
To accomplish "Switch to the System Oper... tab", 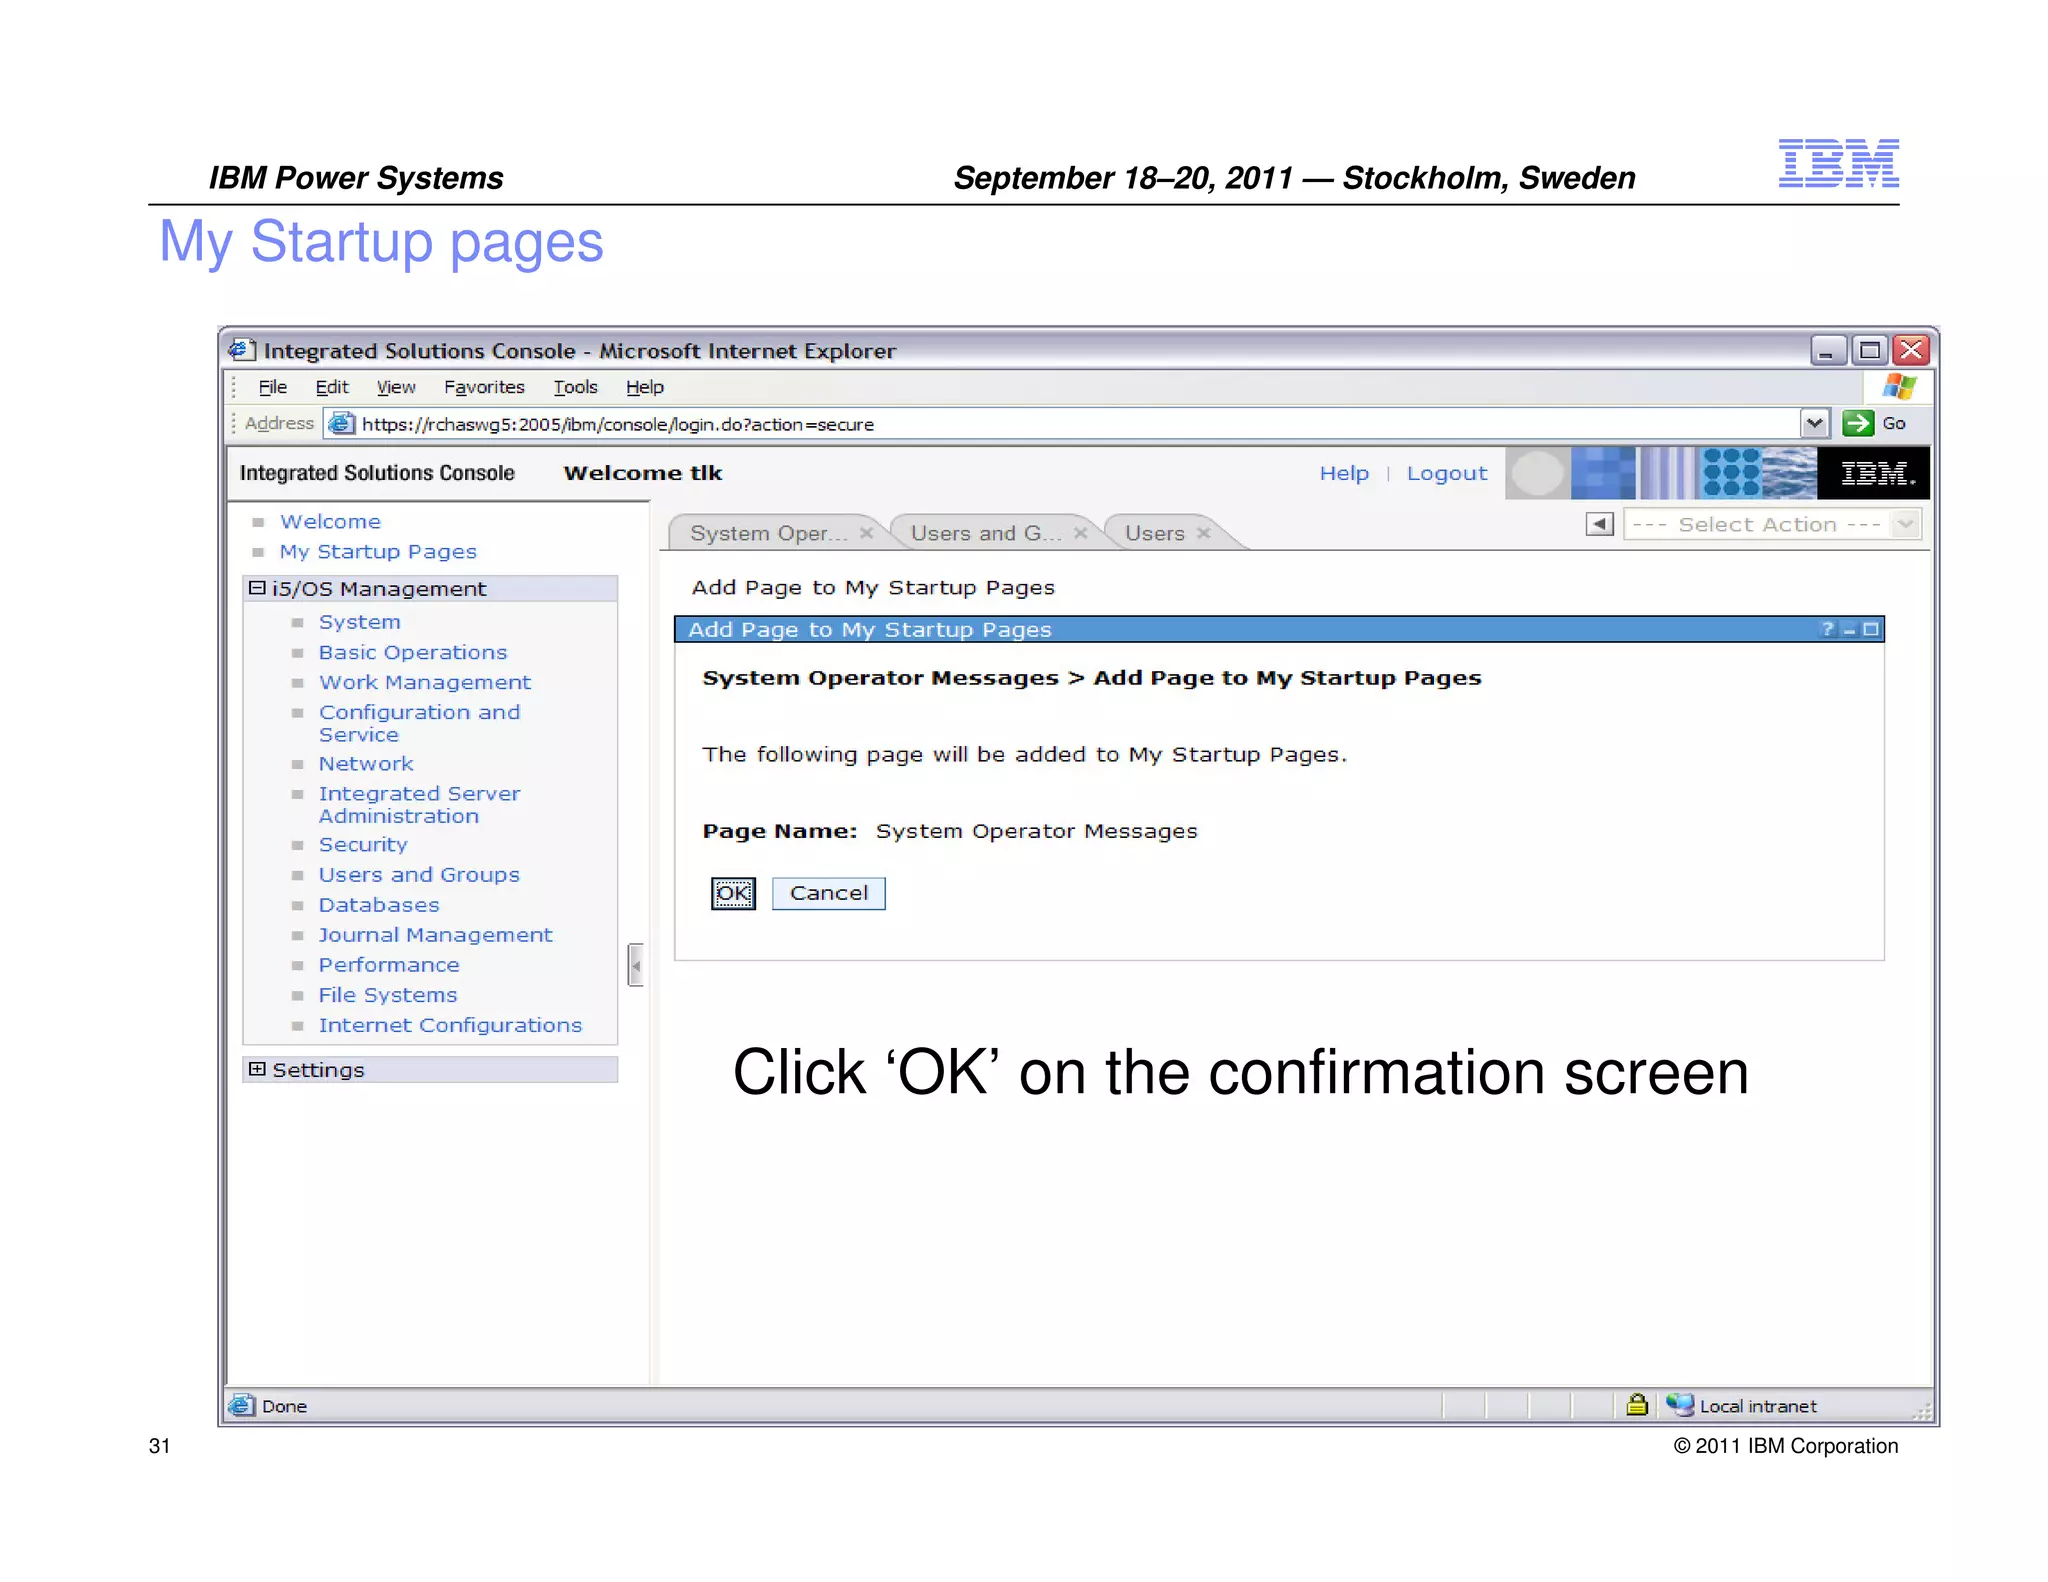I will point(768,533).
